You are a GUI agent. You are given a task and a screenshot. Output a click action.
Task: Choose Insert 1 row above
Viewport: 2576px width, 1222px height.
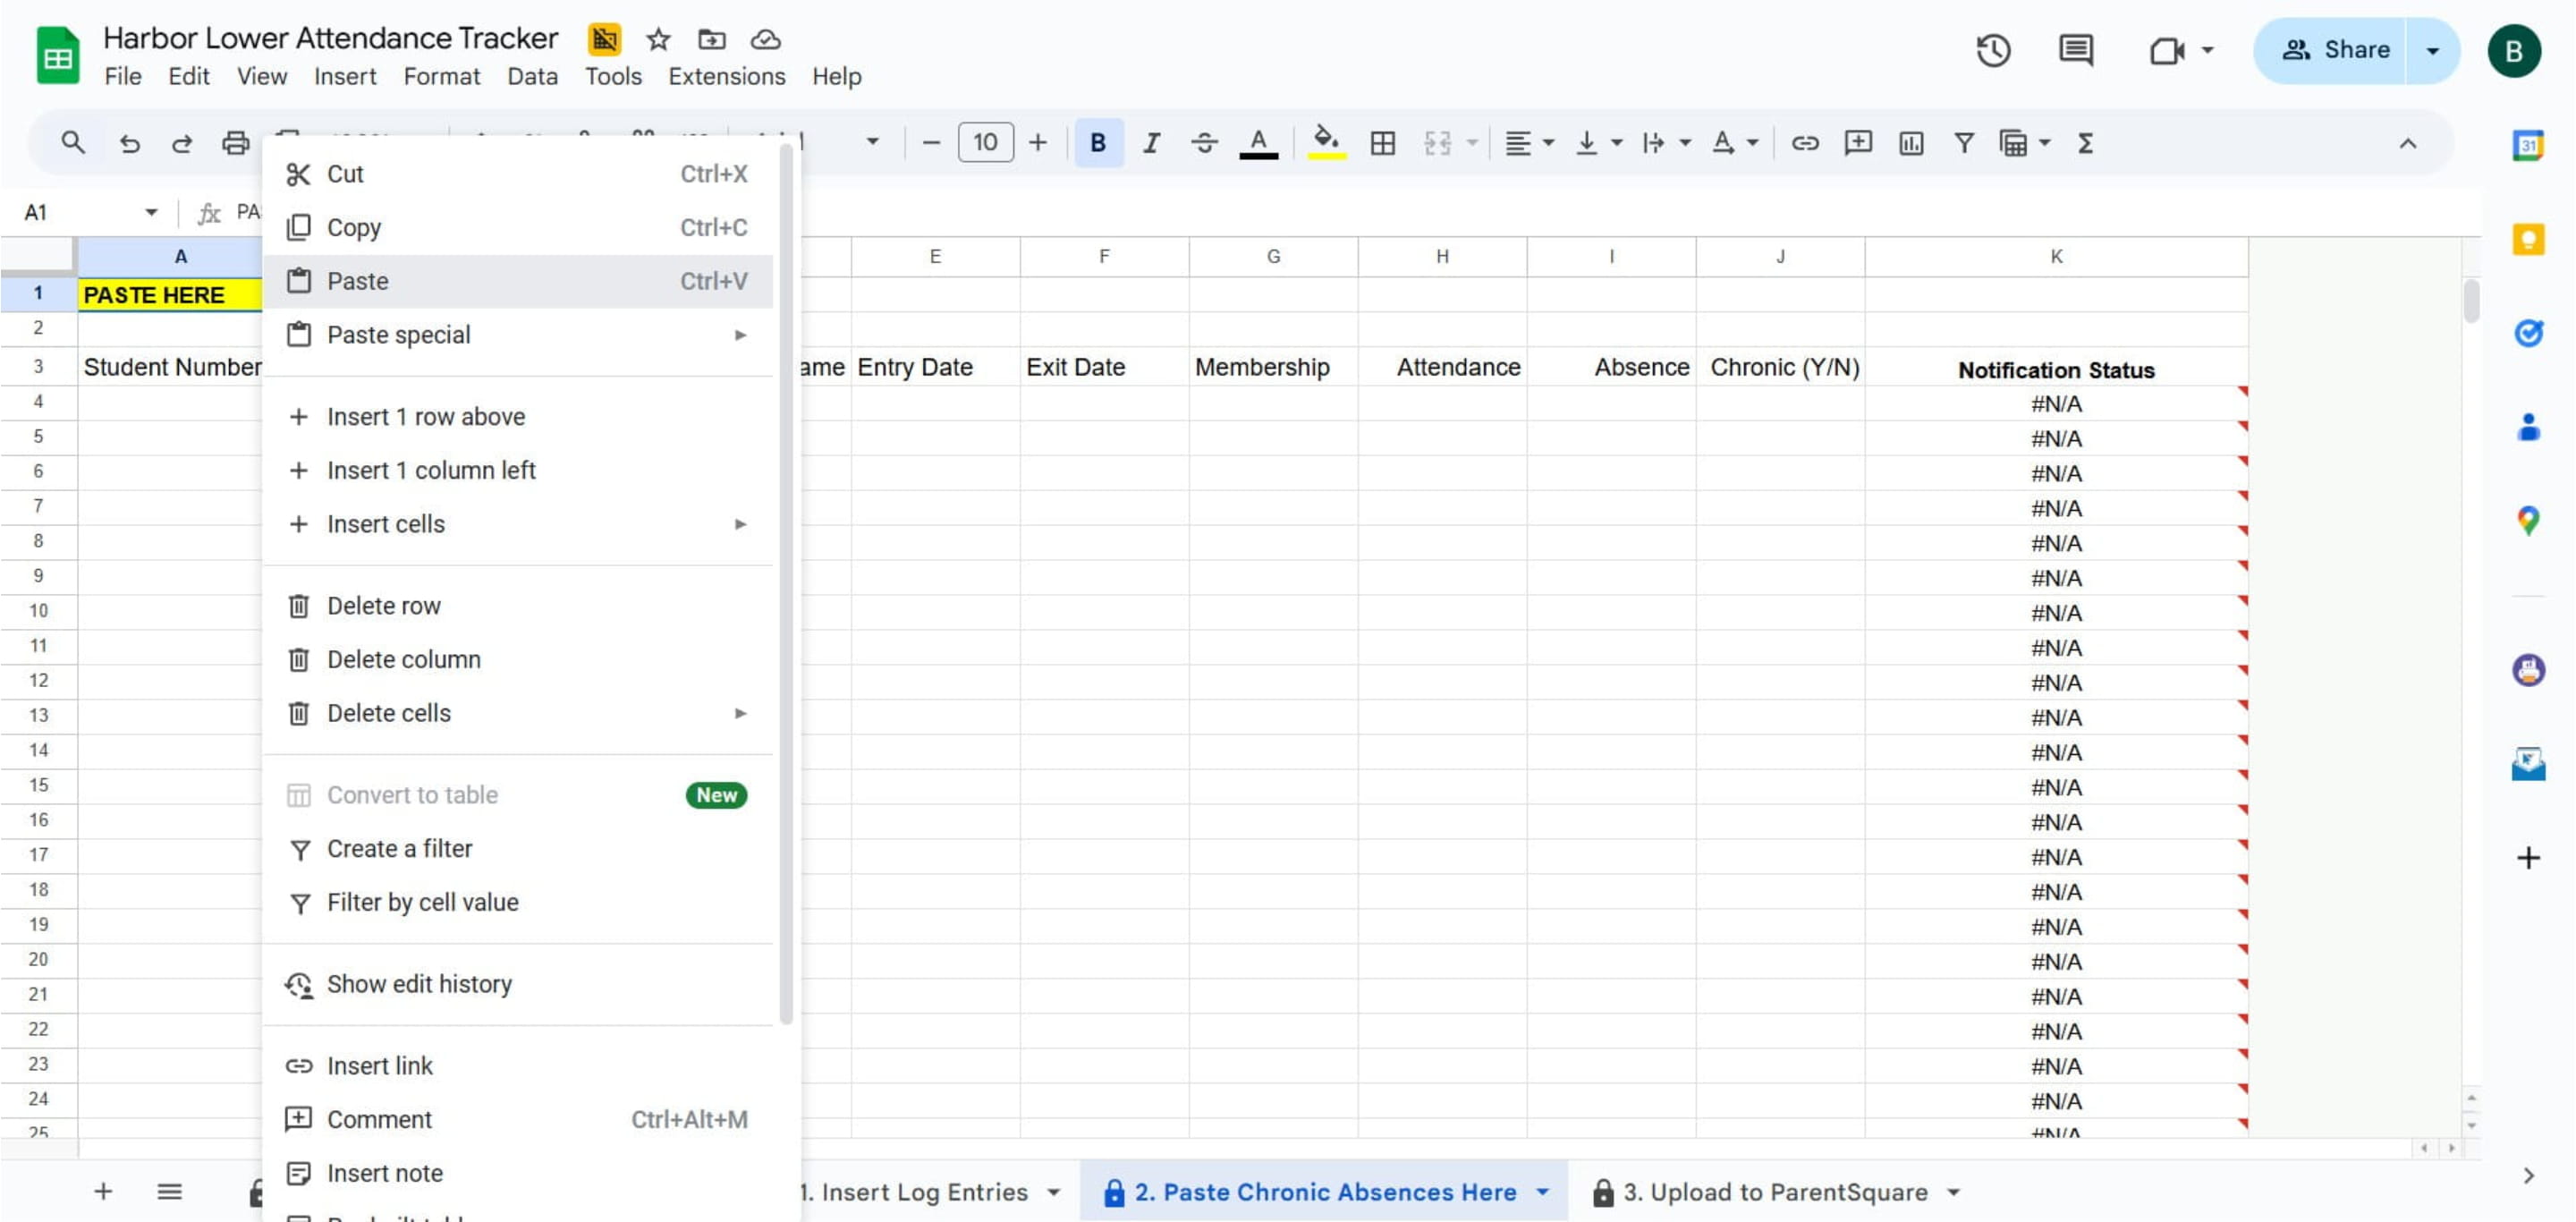coord(518,417)
